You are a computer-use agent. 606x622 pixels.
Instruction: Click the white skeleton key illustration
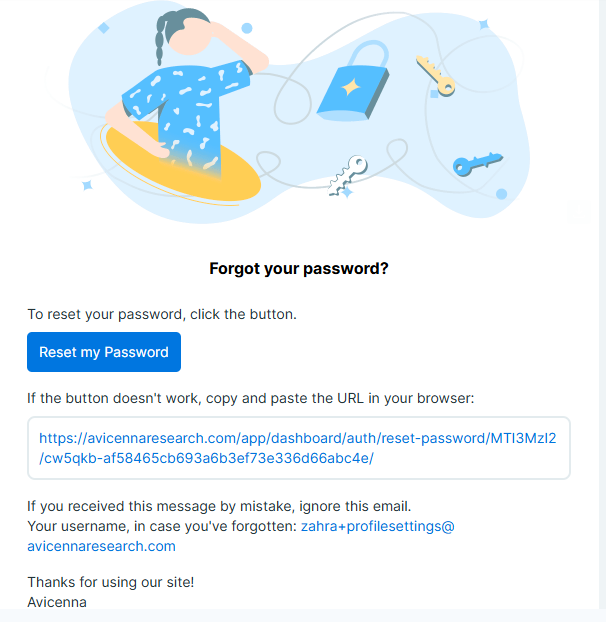click(x=348, y=174)
